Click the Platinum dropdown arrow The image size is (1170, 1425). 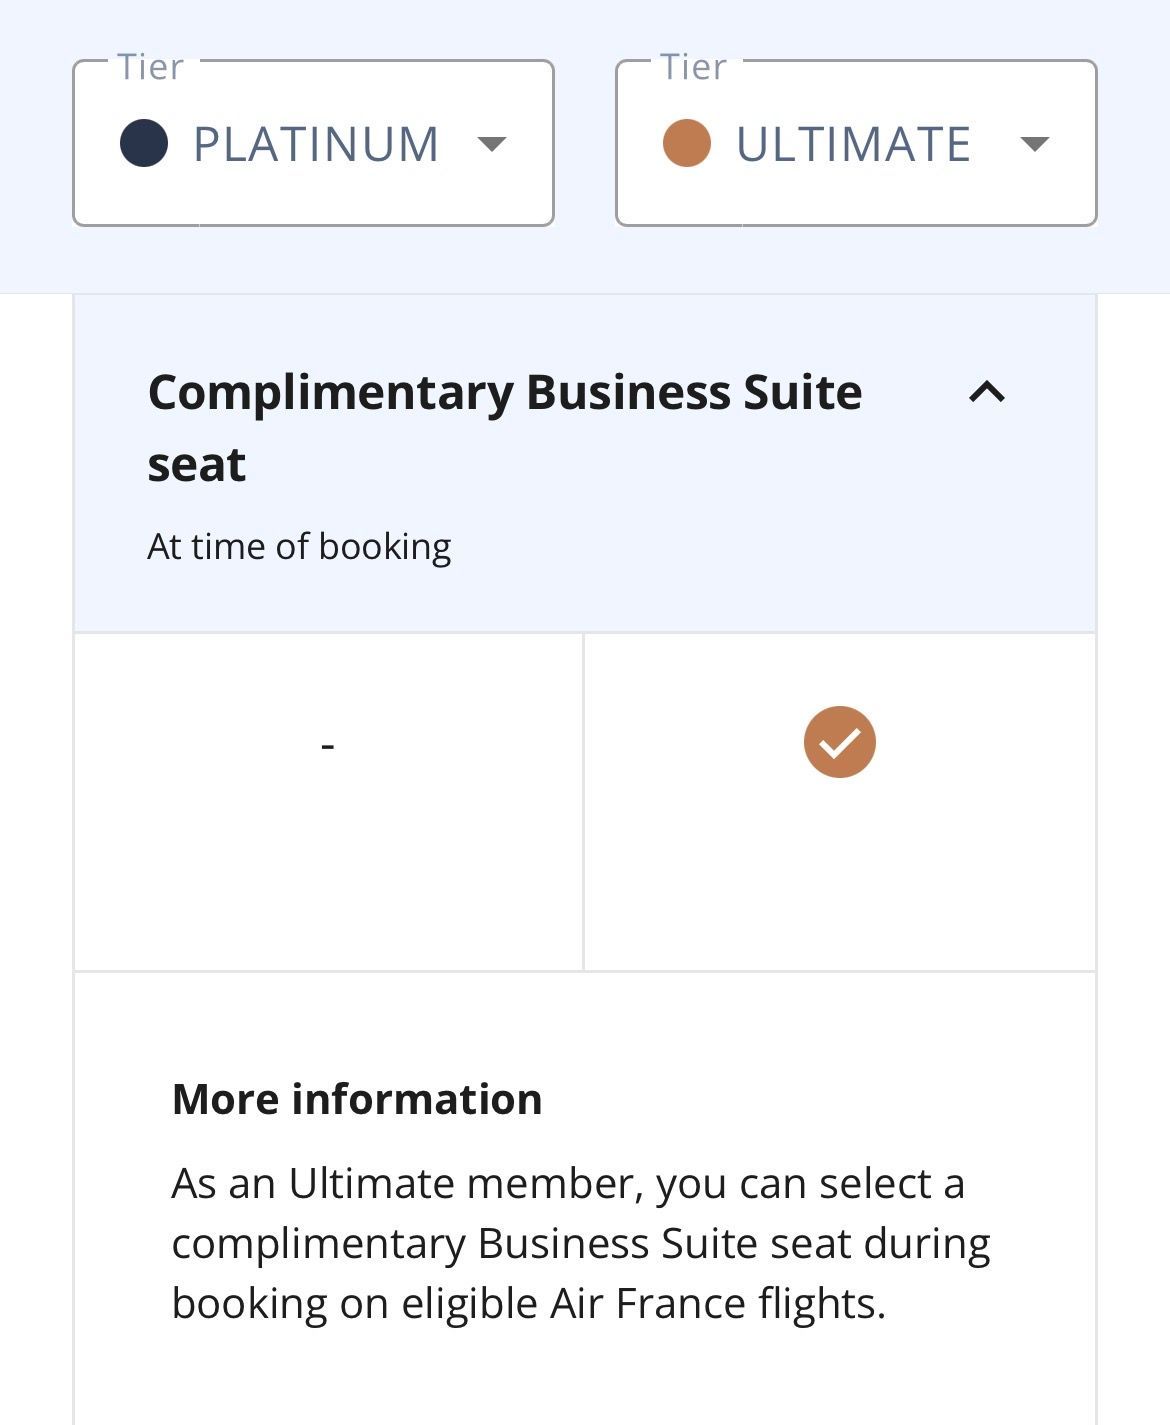(x=491, y=144)
